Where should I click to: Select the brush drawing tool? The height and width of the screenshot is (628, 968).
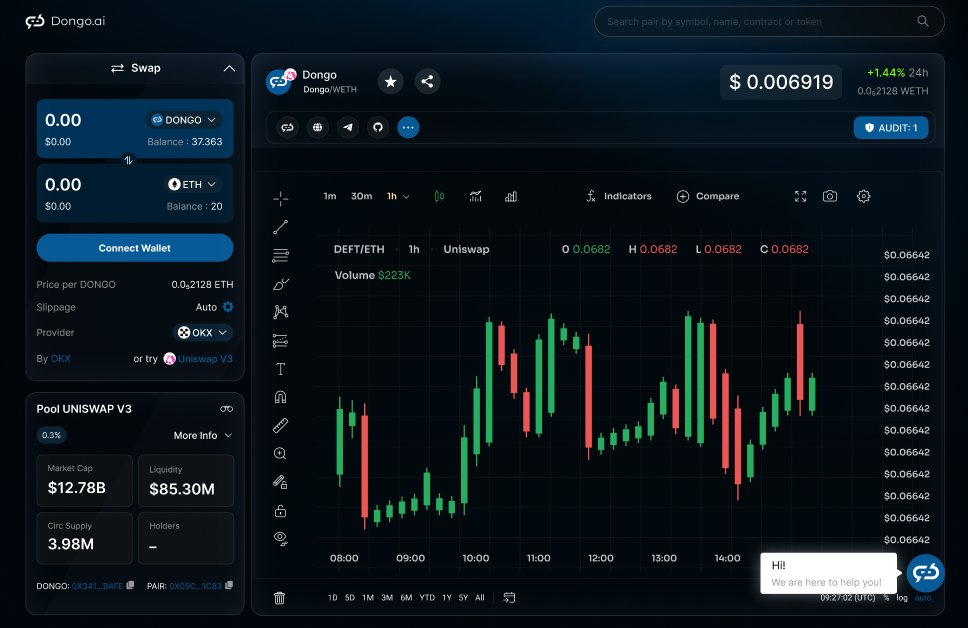pos(280,284)
